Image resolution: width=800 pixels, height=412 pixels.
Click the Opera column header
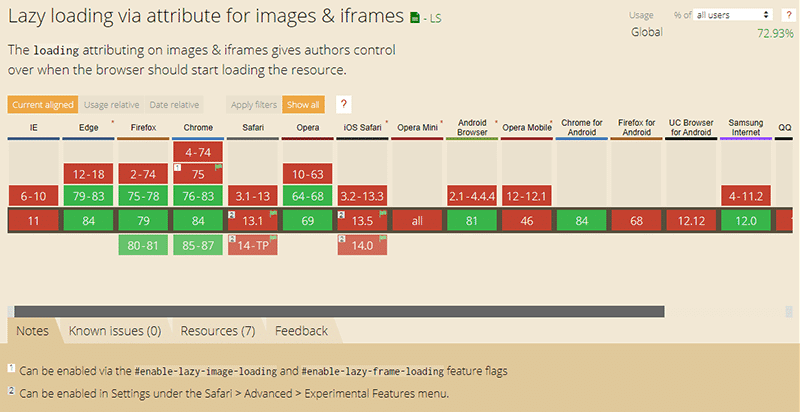click(308, 128)
